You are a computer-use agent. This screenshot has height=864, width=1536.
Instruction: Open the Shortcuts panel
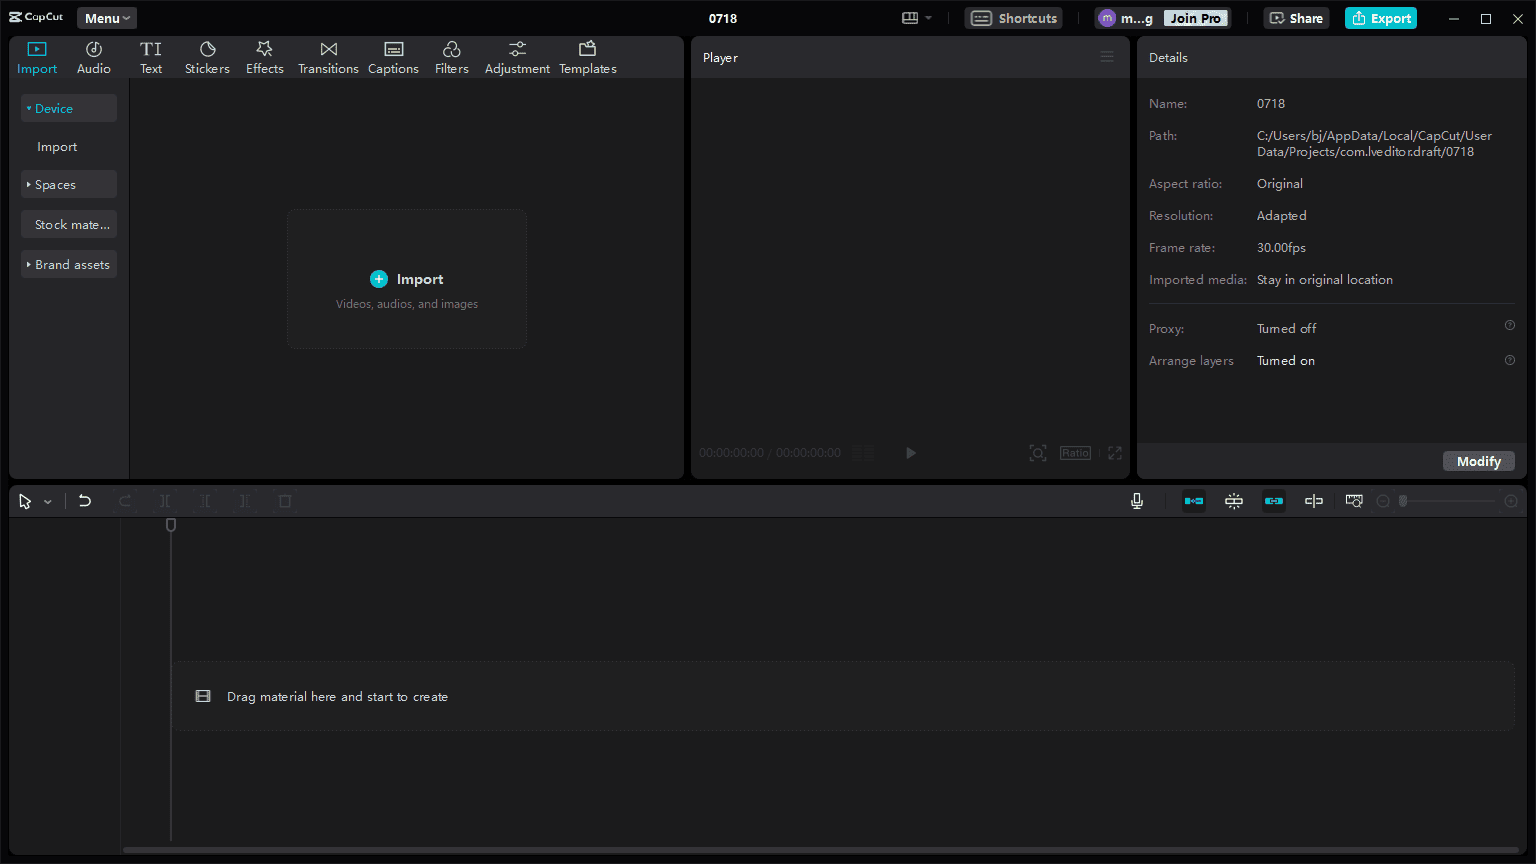[1014, 18]
